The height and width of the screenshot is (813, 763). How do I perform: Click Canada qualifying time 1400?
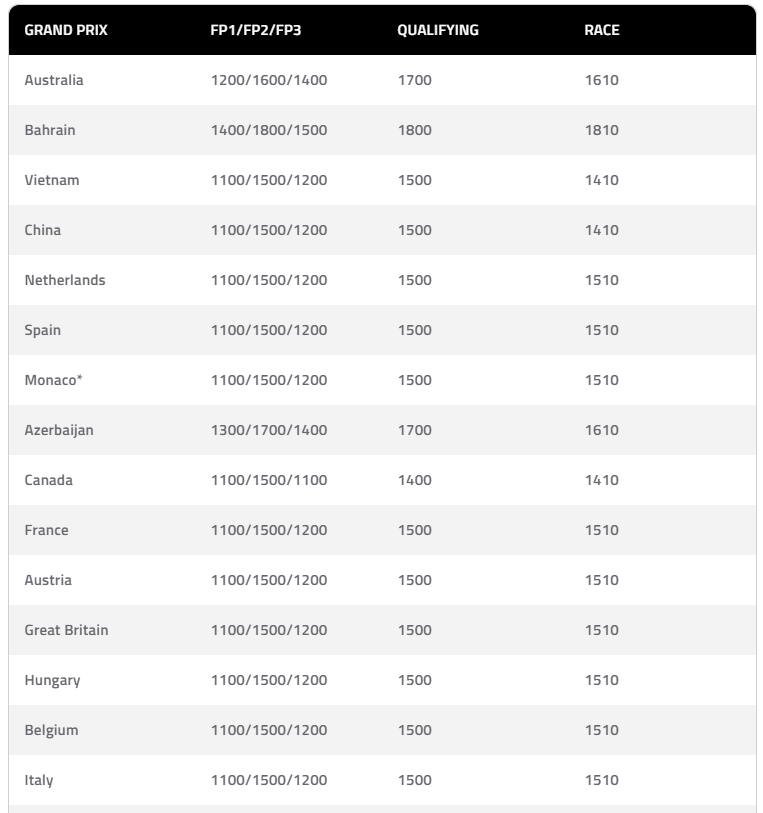(x=415, y=480)
